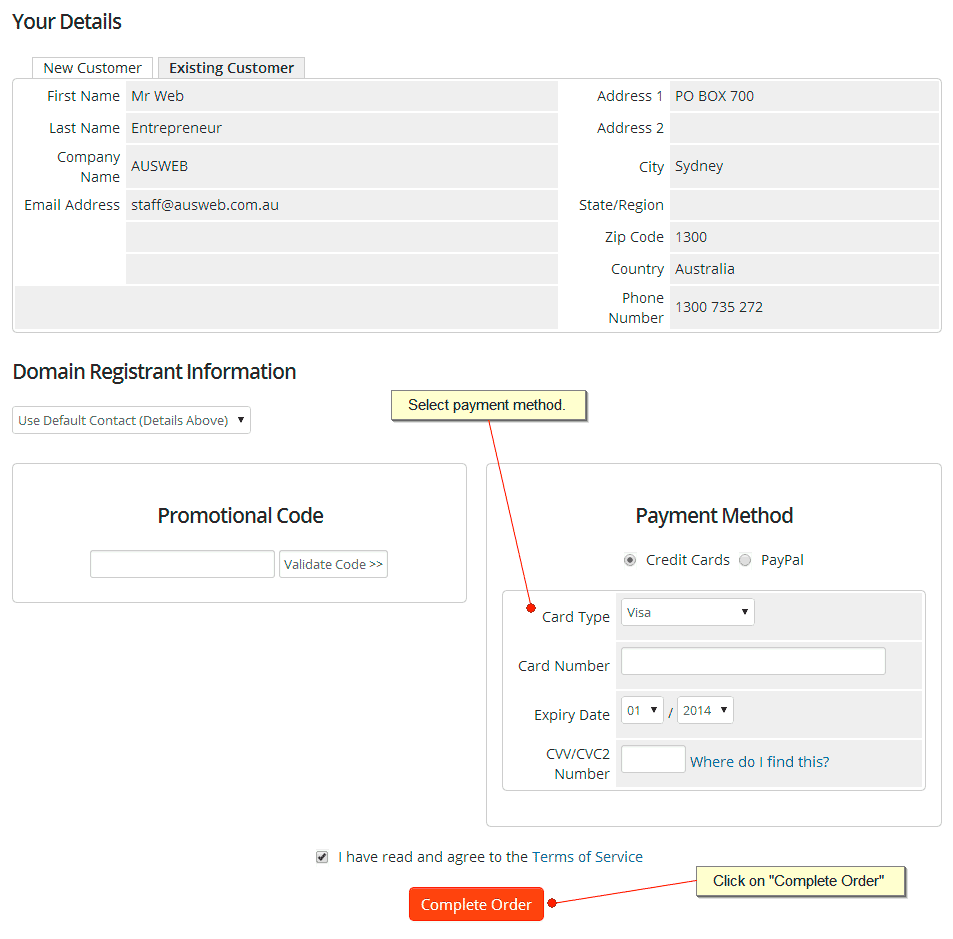This screenshot has height=939, width=953.
Task: Open the Where do I find this? link
Action: [759, 762]
